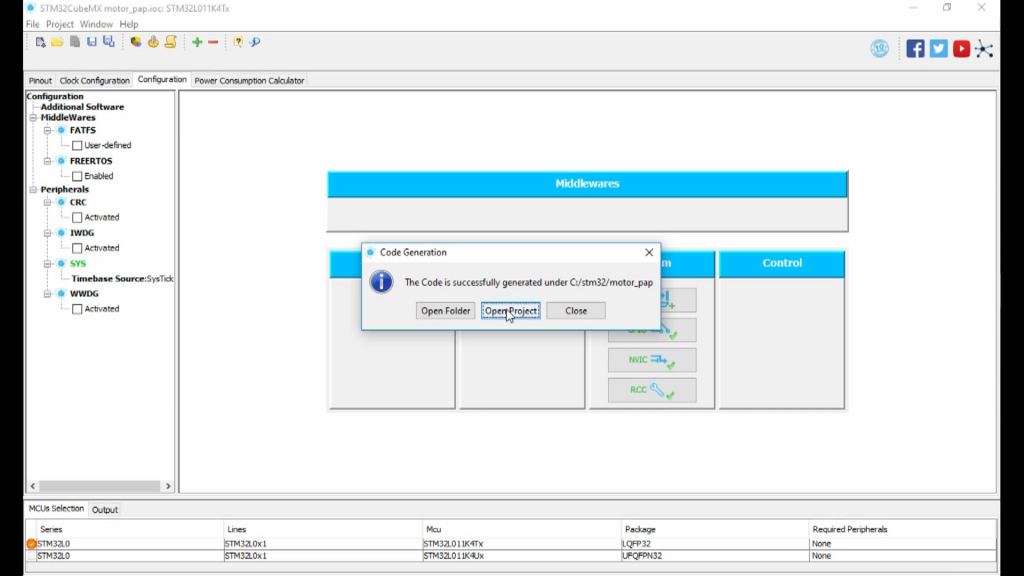1024x576 pixels.
Task: Click the green plus toolbar icon
Action: pos(197,42)
